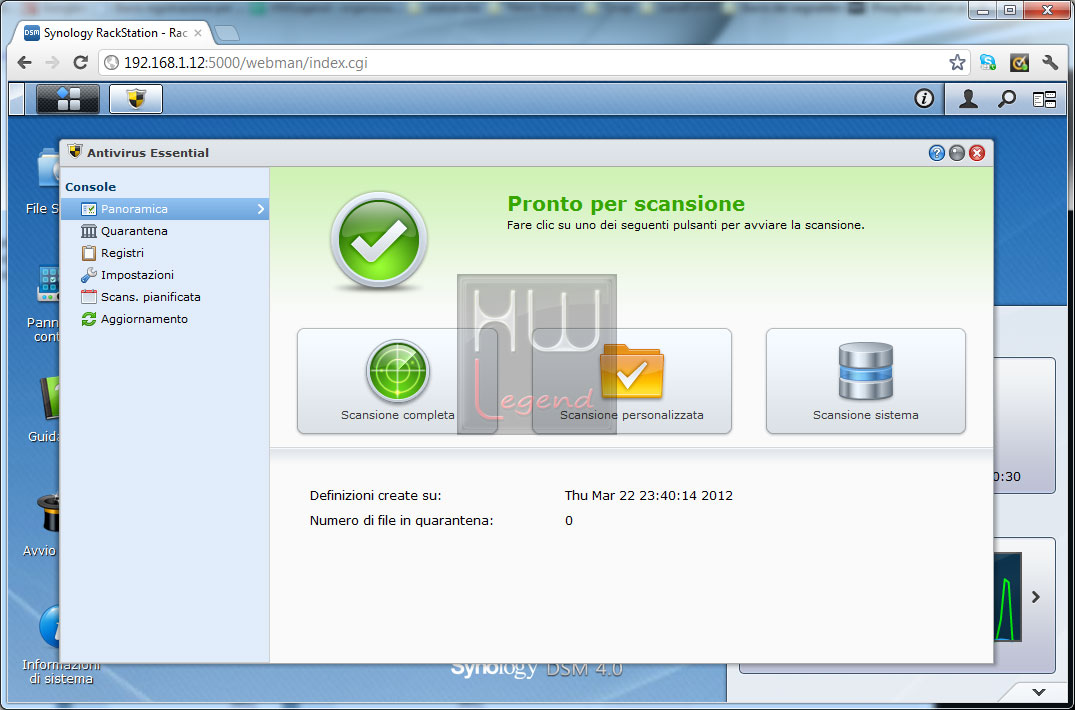Start Scansione sistema
The width and height of the screenshot is (1075, 710).
coord(865,381)
